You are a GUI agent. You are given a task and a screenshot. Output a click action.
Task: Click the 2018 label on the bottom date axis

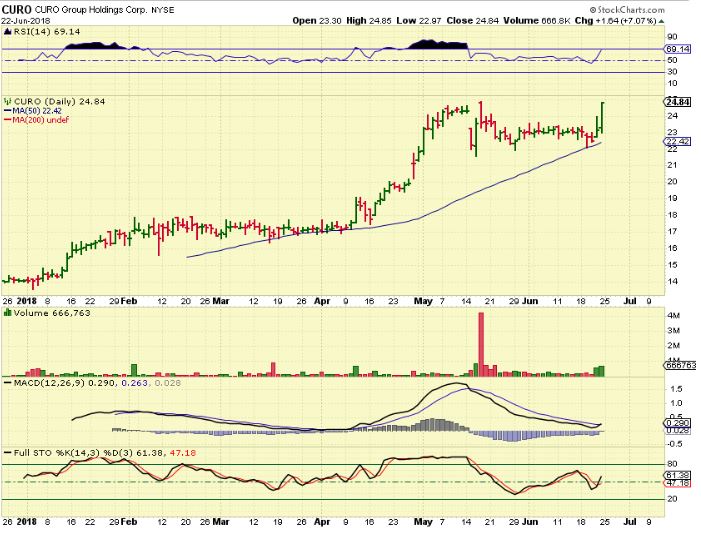coord(26,522)
